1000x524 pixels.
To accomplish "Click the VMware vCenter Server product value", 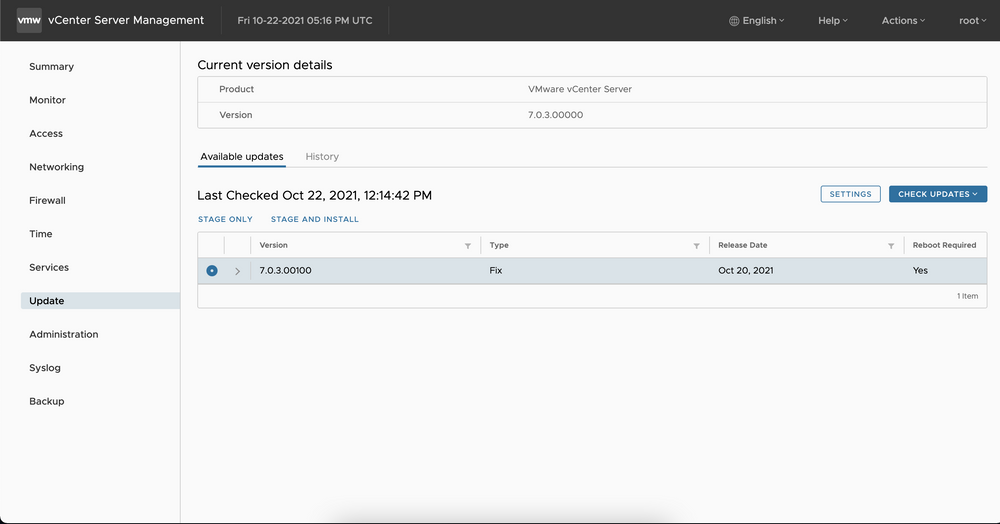I will coord(580,89).
